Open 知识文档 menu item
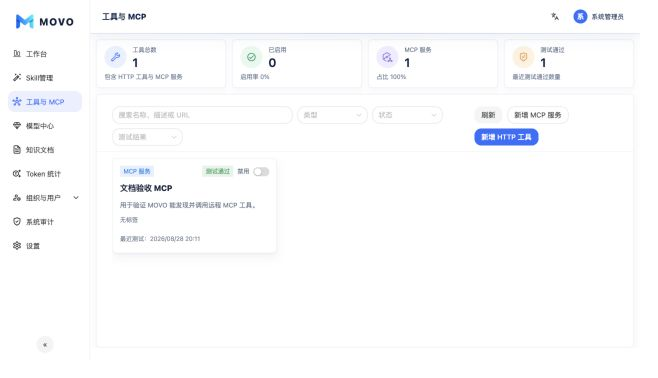This screenshot has height=378, width=658. pos(40,150)
